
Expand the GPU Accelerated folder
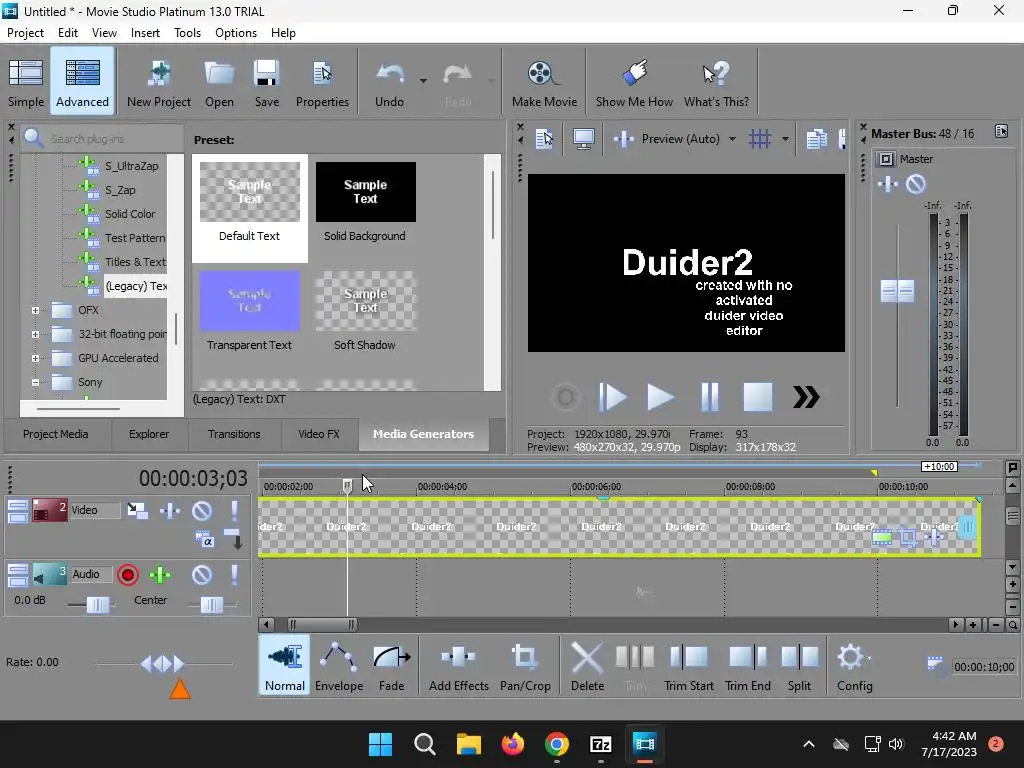[x=35, y=358]
